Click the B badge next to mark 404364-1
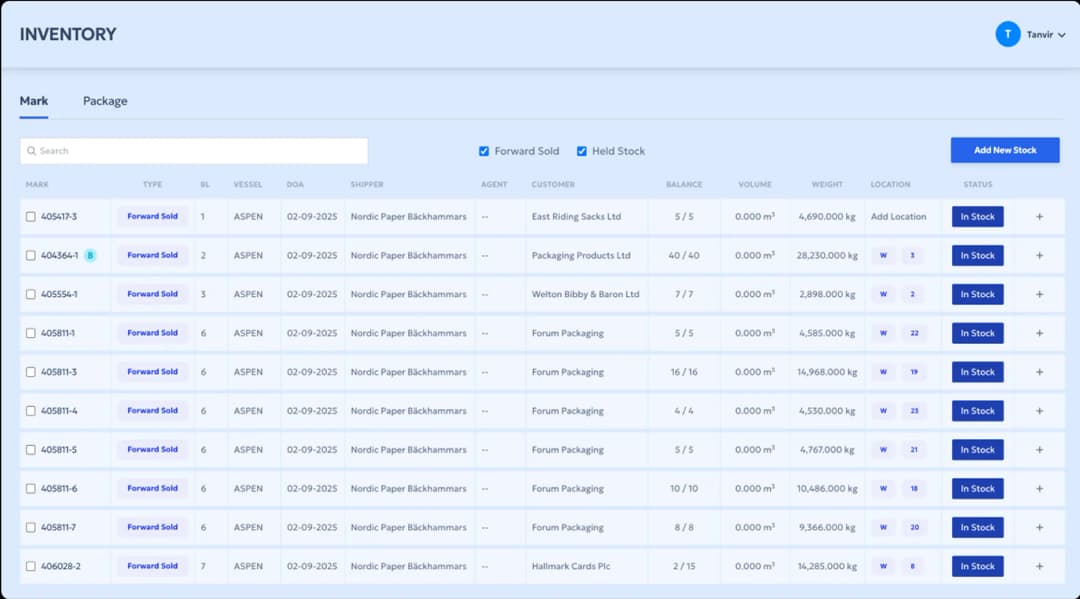The image size is (1080, 599). 90,255
